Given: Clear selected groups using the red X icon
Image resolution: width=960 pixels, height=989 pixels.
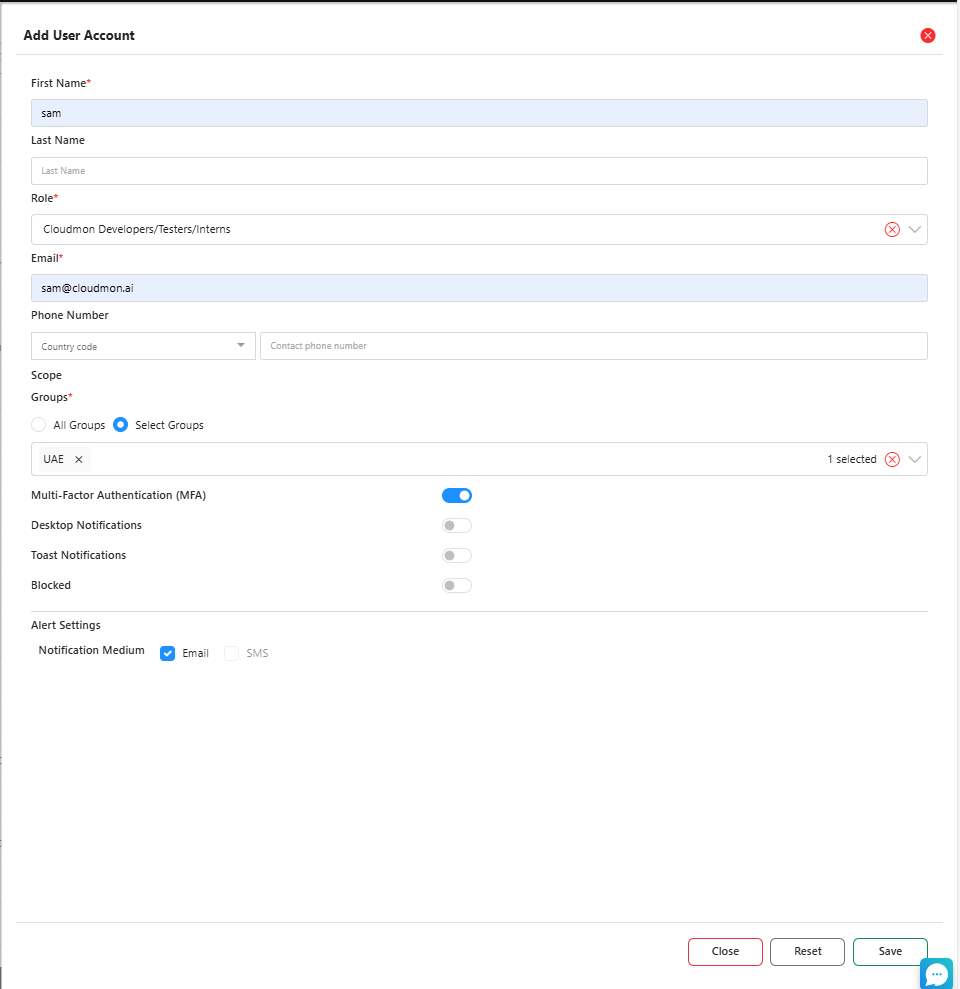Looking at the screenshot, I should pyautogui.click(x=892, y=459).
